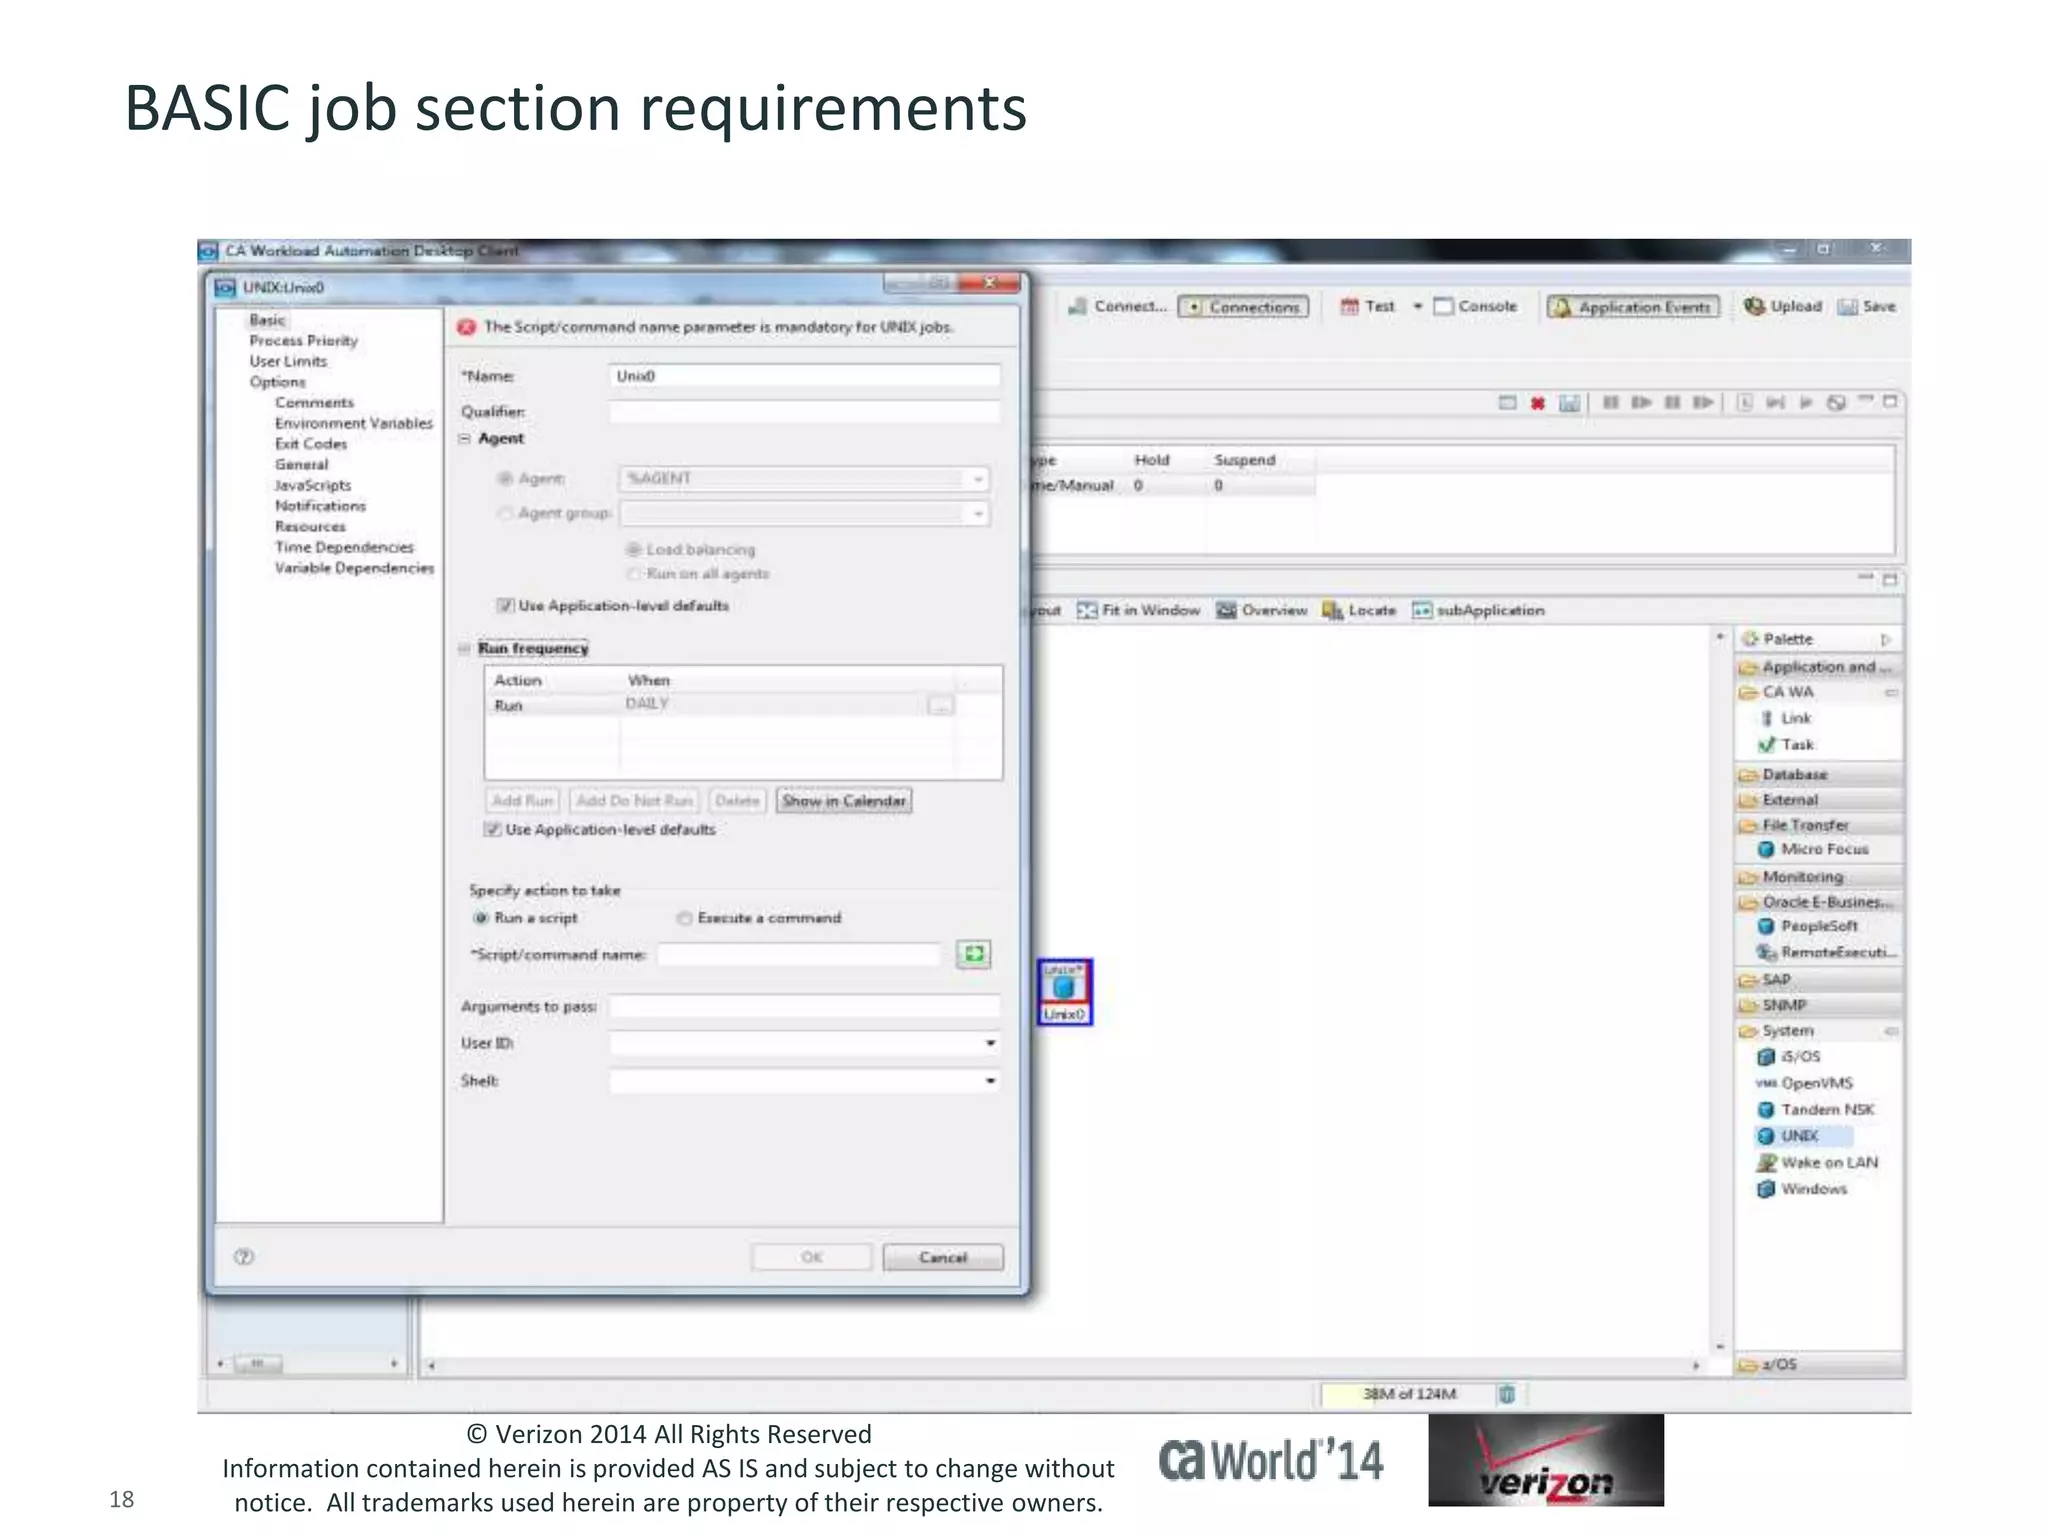Viewport: 2048px width, 1536px height.
Task: Click the Save toolbar icon
Action: pyautogui.click(x=1847, y=306)
